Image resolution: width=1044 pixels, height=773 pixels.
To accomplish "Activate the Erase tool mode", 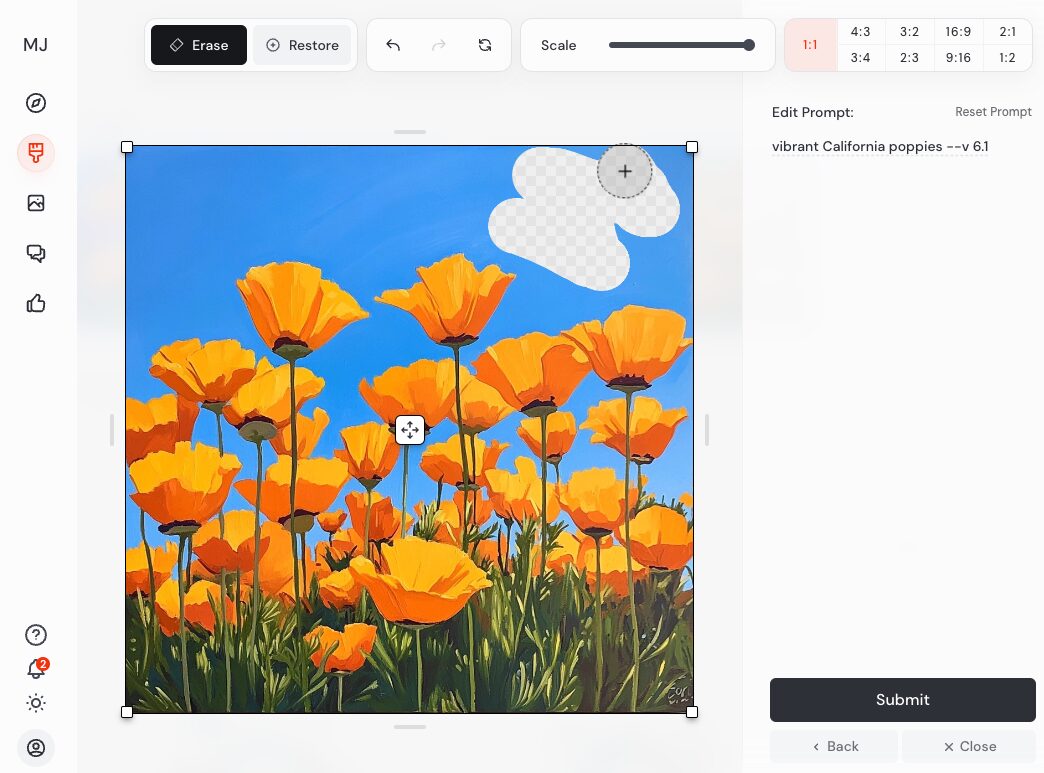I will pyautogui.click(x=199, y=45).
